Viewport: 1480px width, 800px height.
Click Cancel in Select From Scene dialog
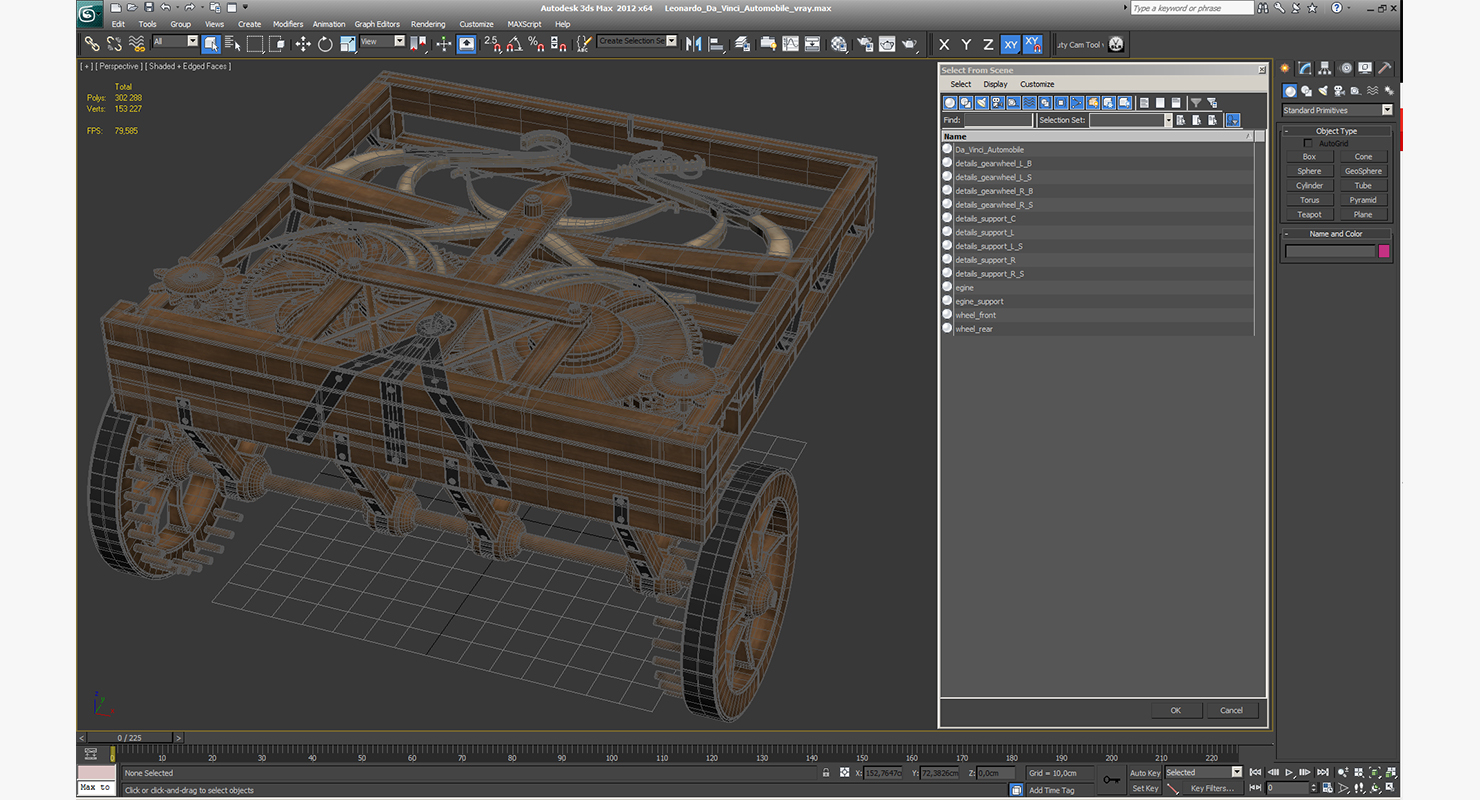click(1231, 710)
